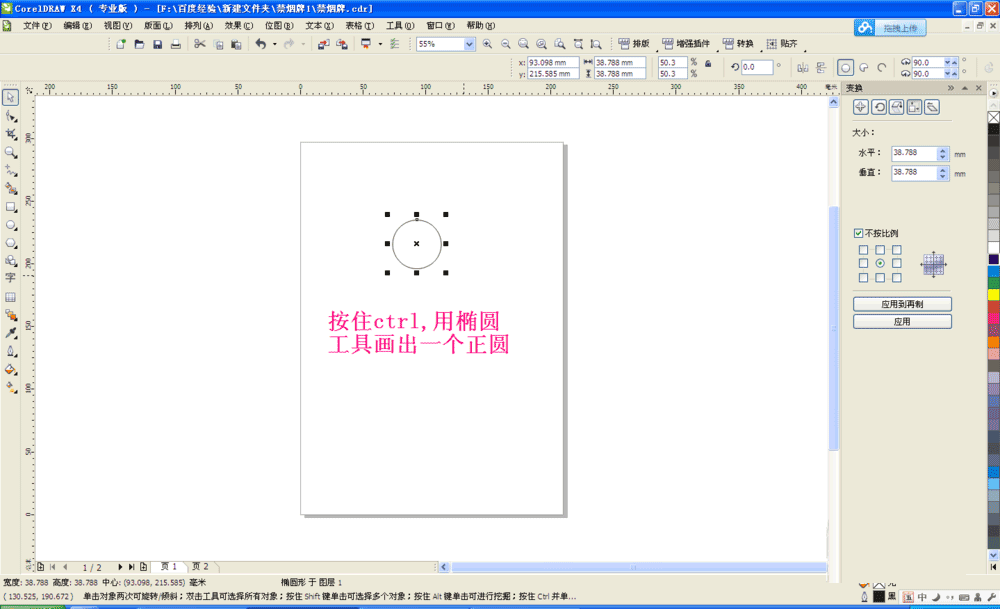
Task: Collapse the Transform docker with its chevron
Action: pos(952,88)
